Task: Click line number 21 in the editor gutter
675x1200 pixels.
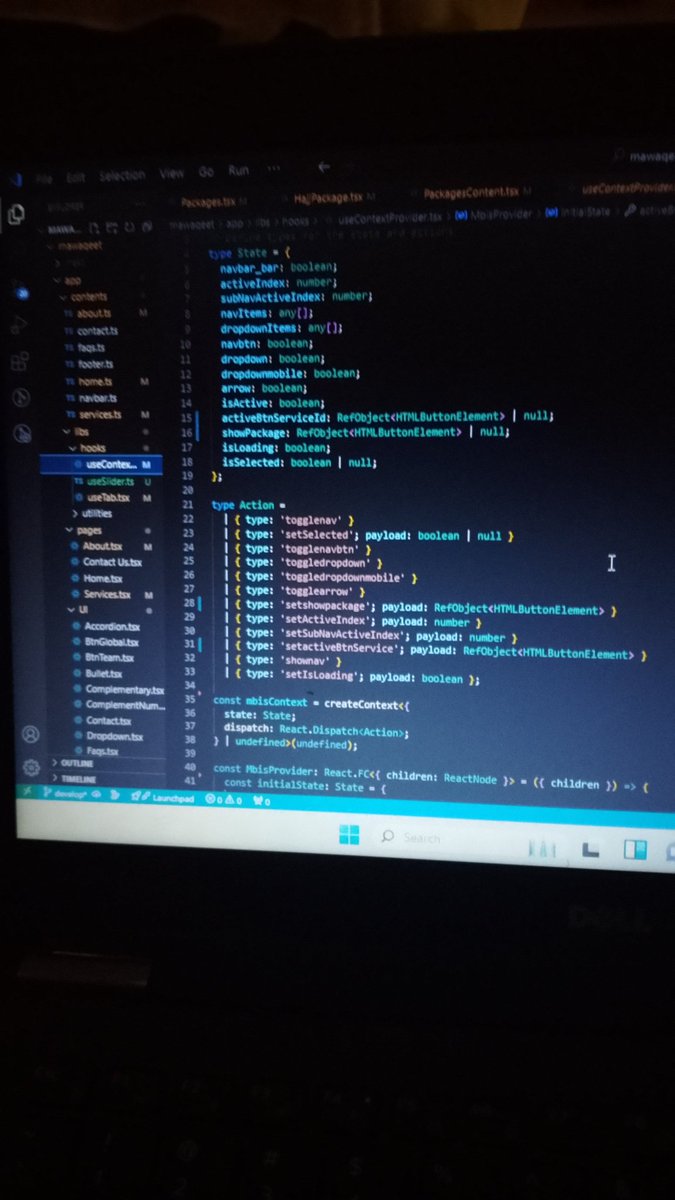Action: [189, 504]
